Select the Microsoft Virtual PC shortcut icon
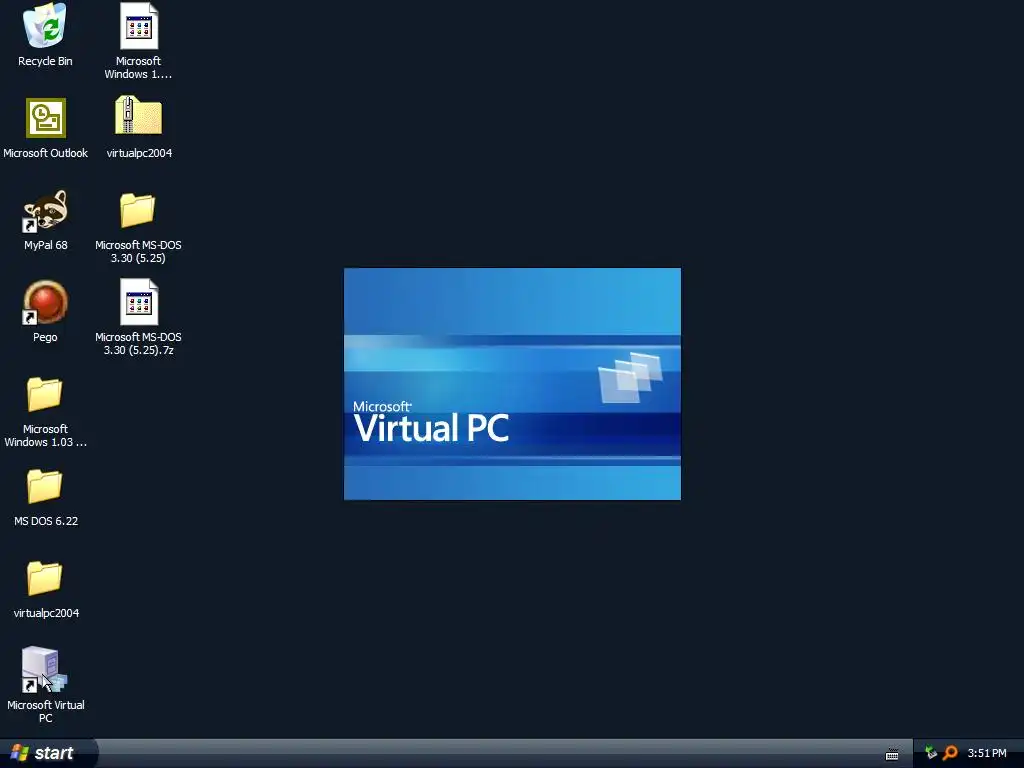The height and width of the screenshot is (768, 1024). click(x=44, y=669)
